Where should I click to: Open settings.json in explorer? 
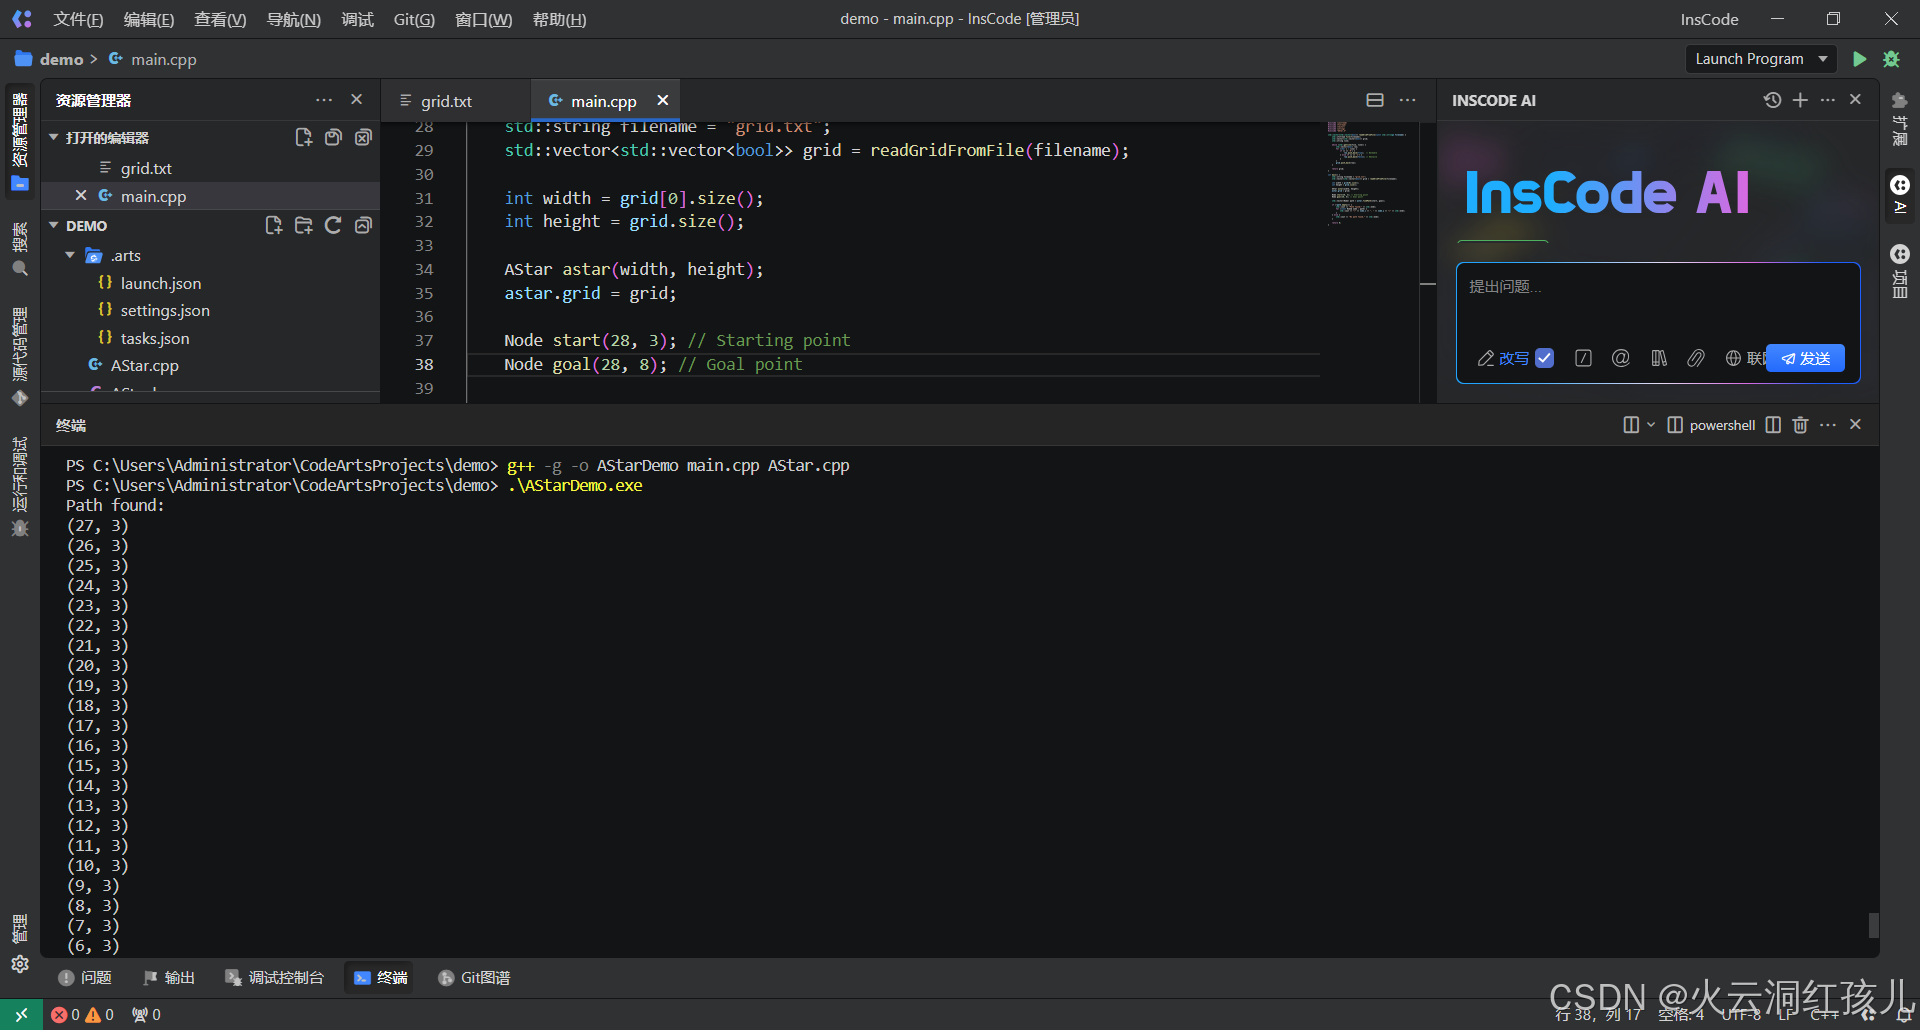point(165,310)
